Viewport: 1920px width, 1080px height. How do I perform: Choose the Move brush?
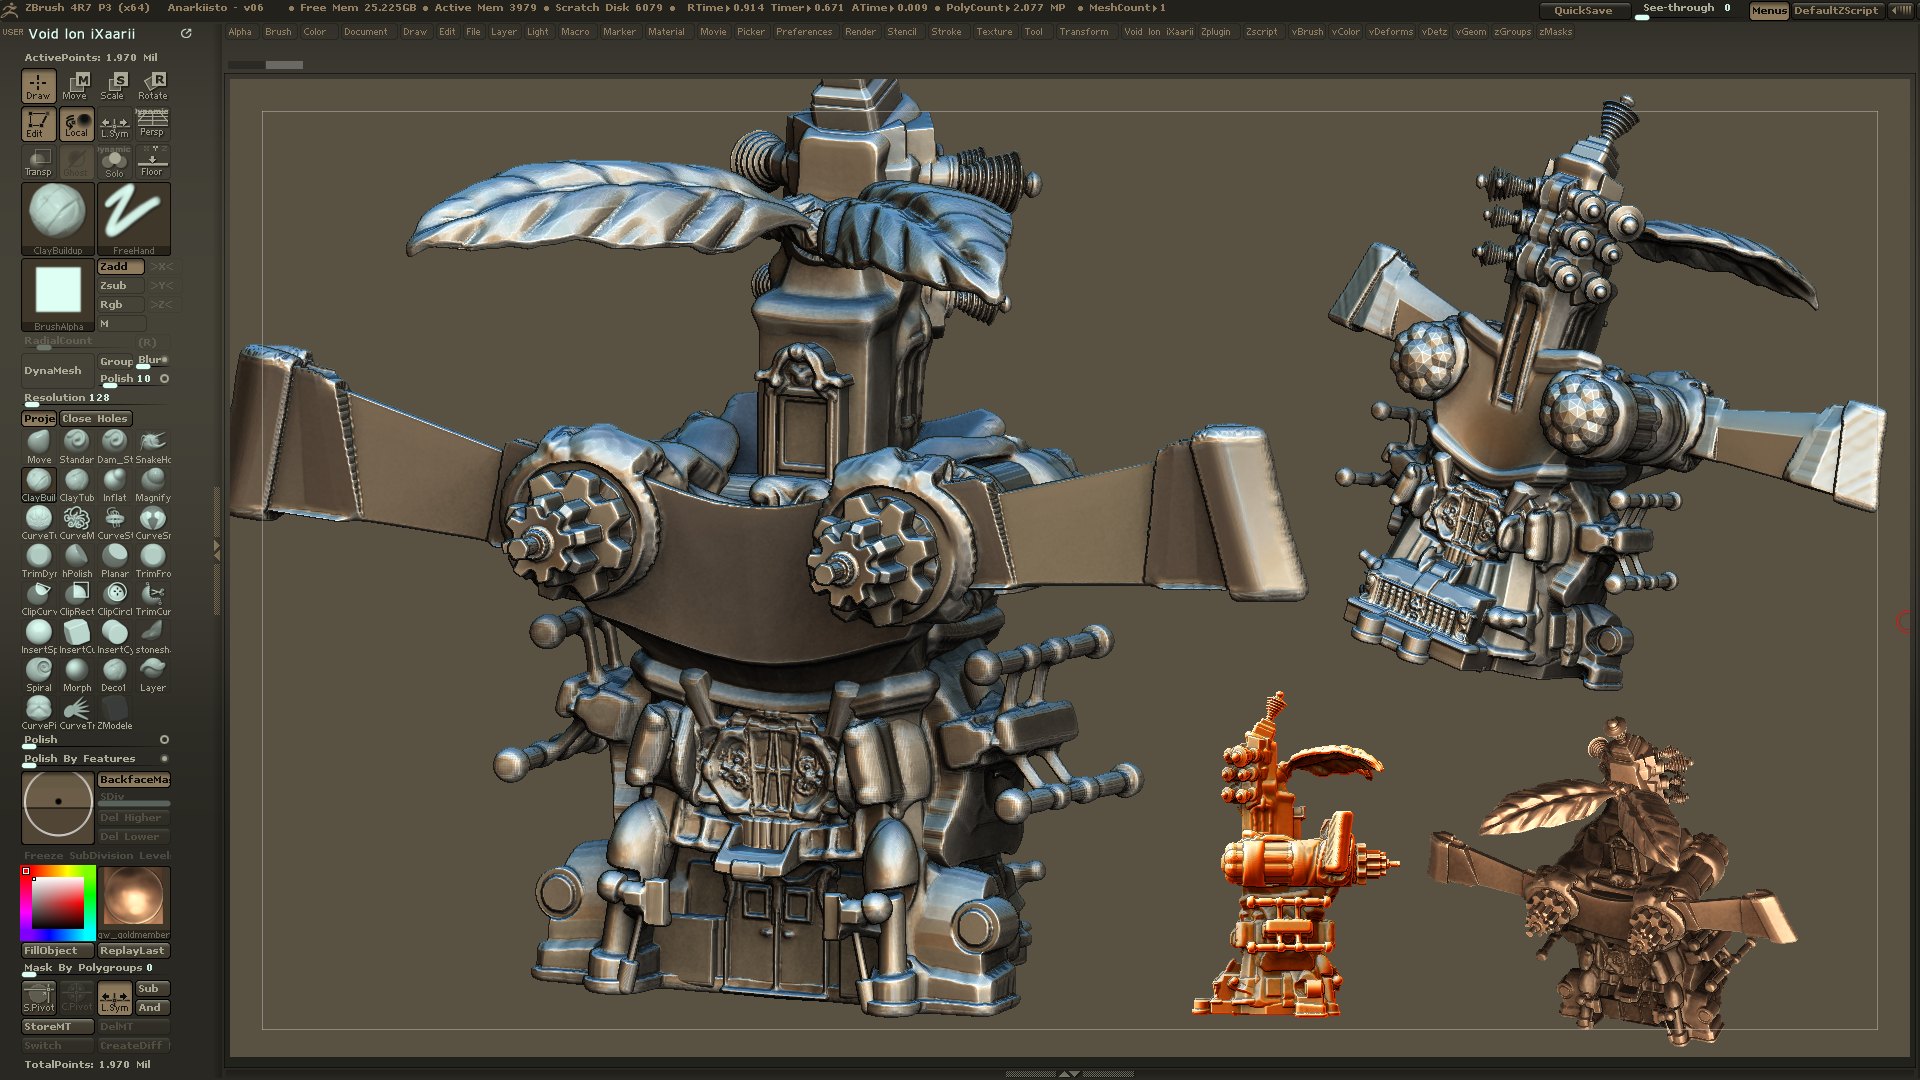(39, 443)
